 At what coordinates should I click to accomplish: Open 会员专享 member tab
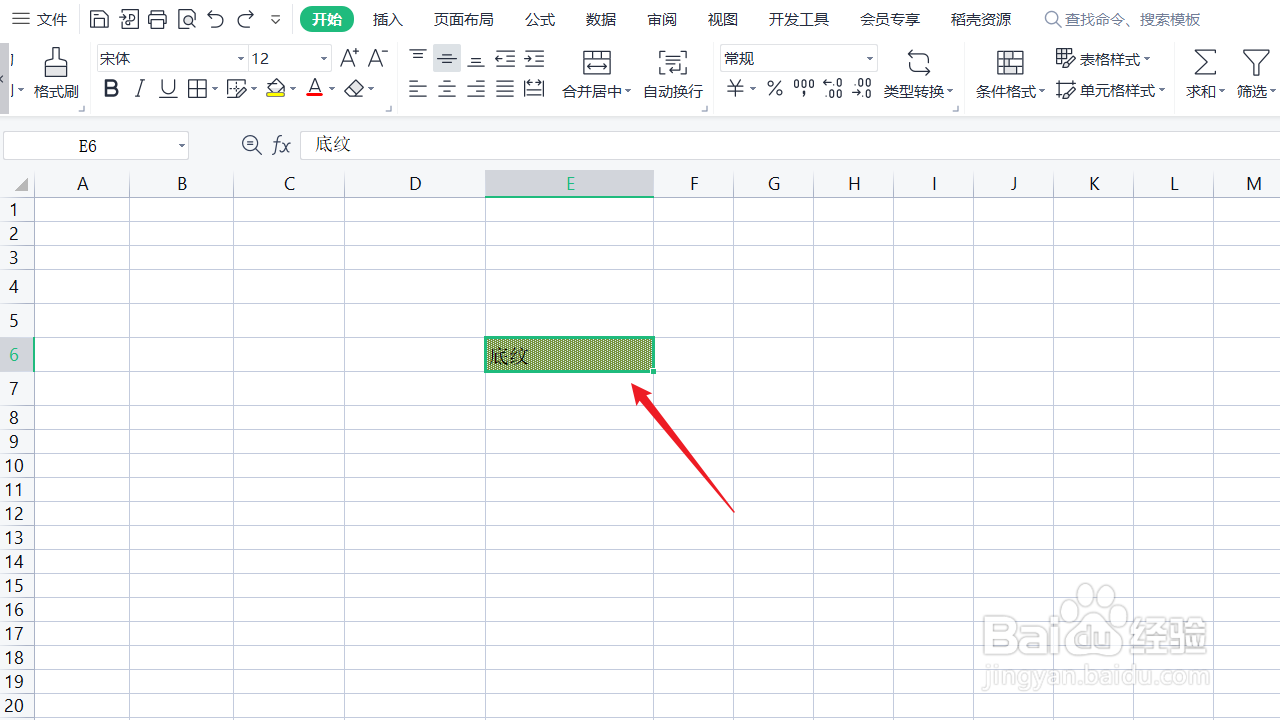pyautogui.click(x=890, y=19)
